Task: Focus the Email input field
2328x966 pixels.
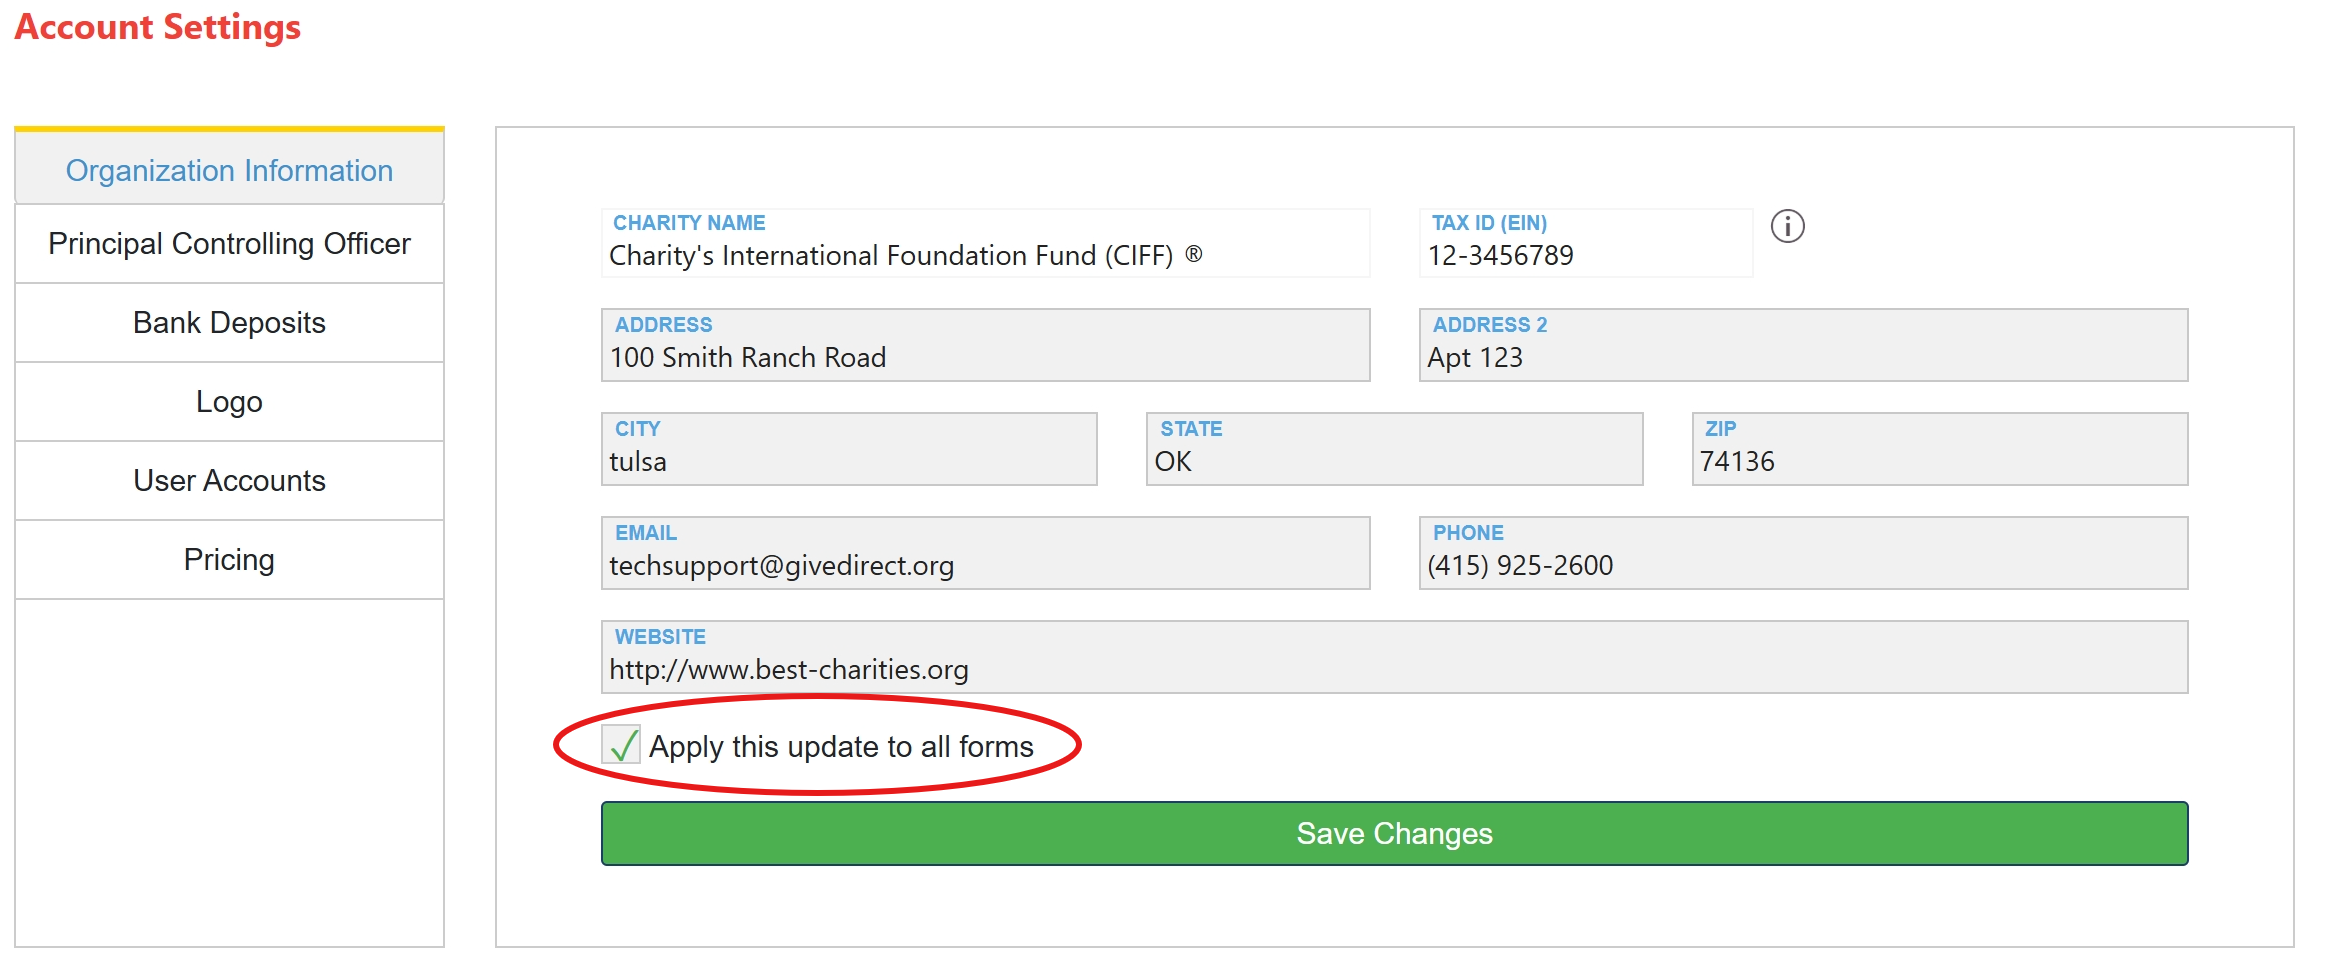Action: tap(985, 553)
